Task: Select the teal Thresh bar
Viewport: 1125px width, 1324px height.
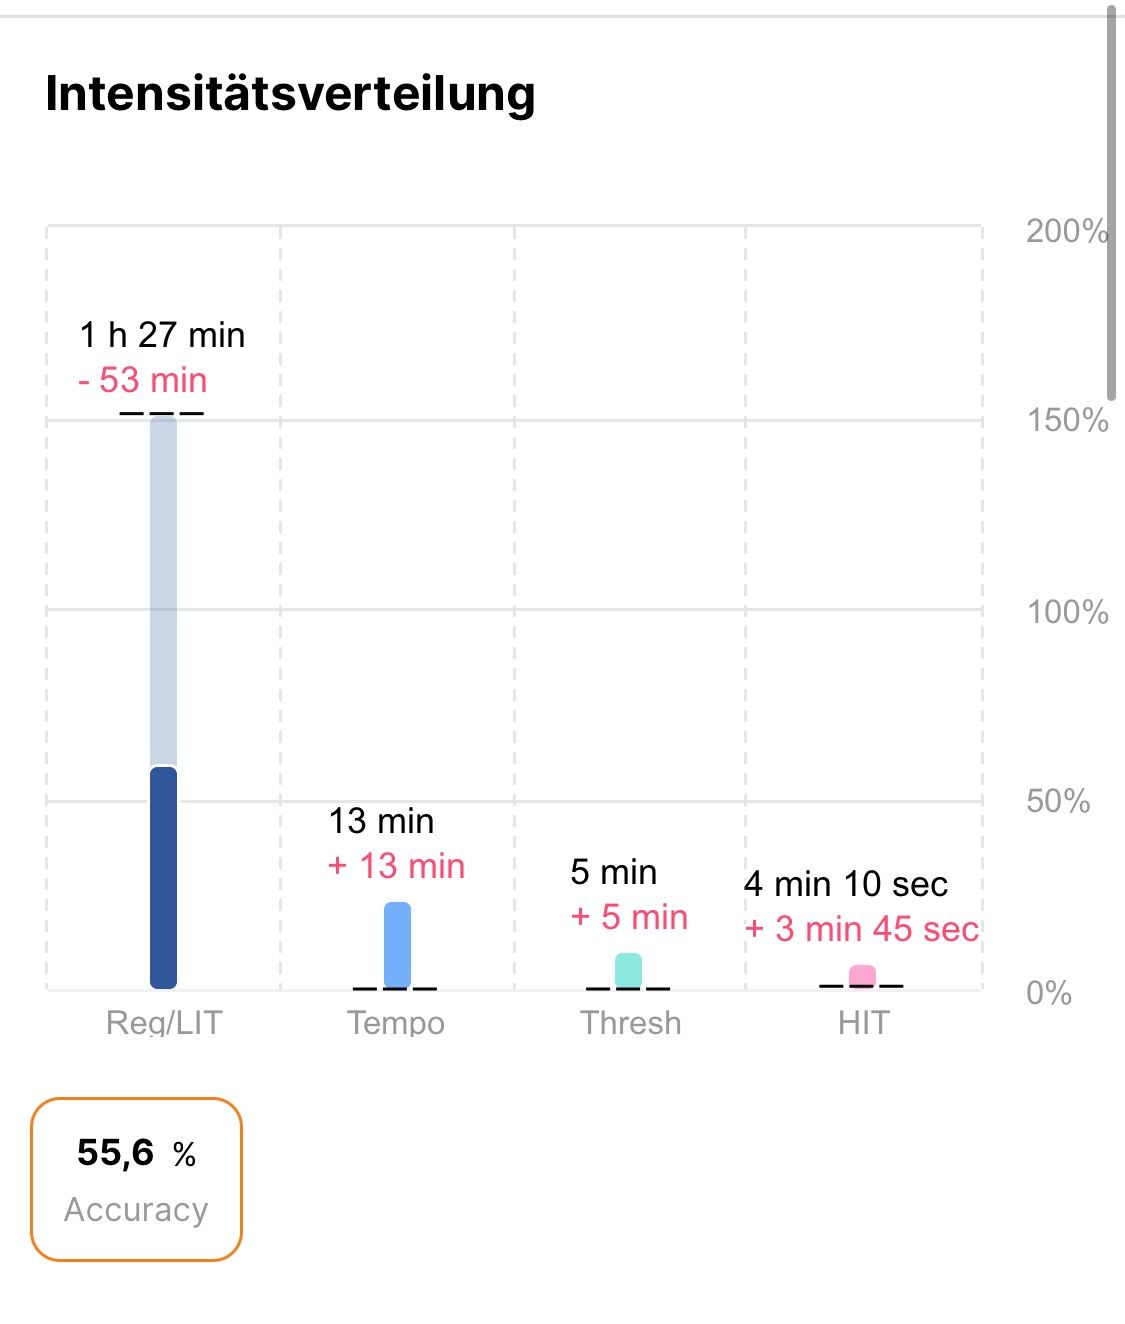Action: click(x=628, y=970)
